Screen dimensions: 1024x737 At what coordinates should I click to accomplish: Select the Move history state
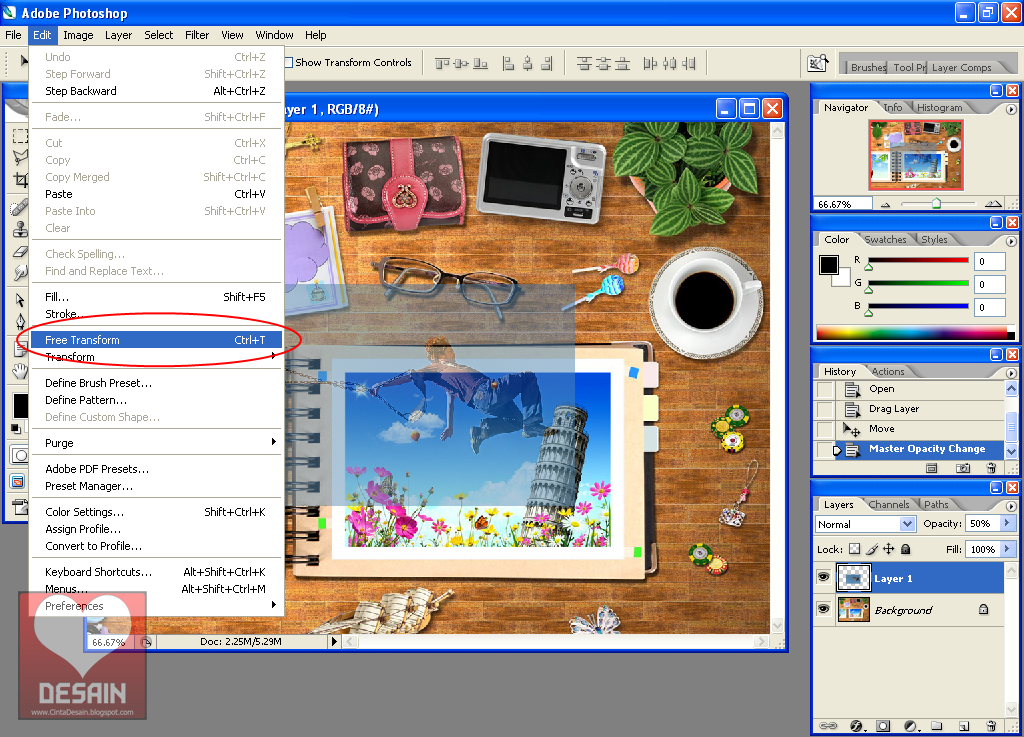[920, 429]
